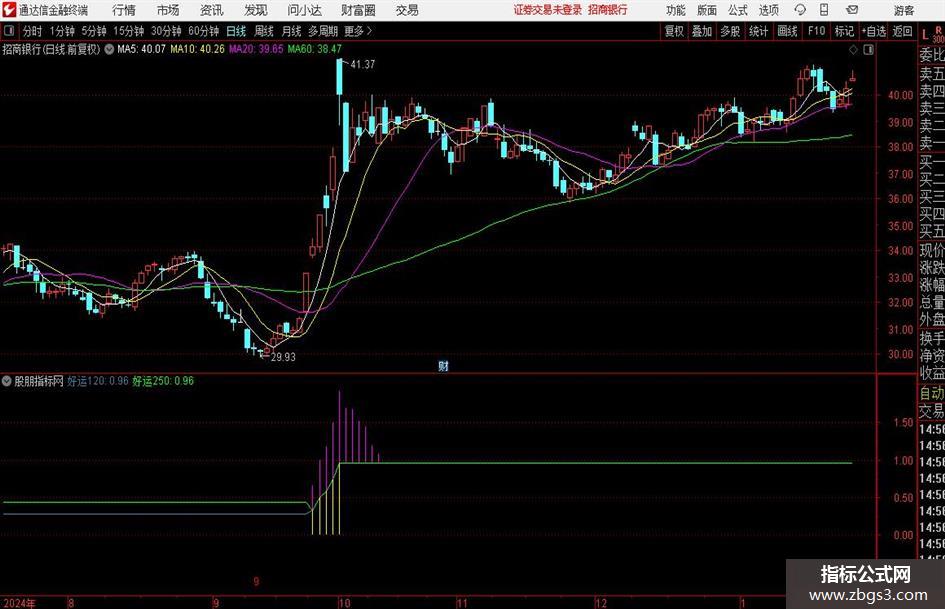Open the 功能 menu
The height and width of the screenshot is (609, 945).
(x=676, y=10)
